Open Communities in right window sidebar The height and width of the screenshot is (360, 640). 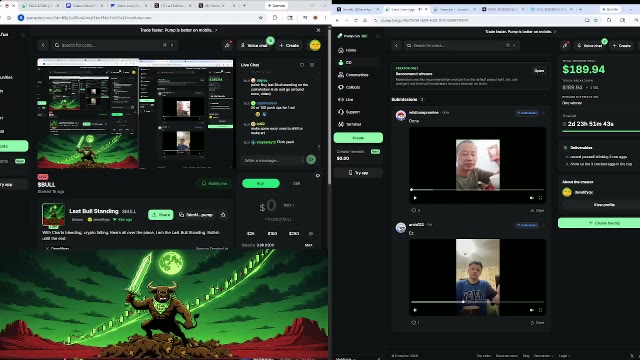point(358,75)
